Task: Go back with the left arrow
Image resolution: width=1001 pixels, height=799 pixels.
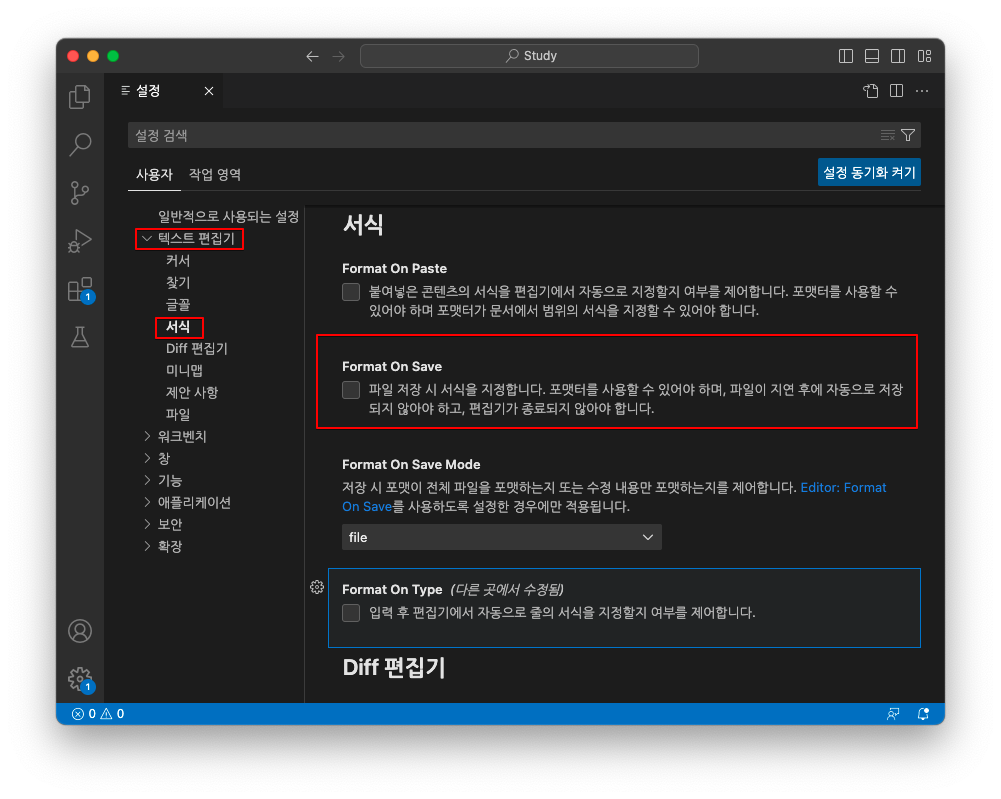Action: click(x=312, y=56)
